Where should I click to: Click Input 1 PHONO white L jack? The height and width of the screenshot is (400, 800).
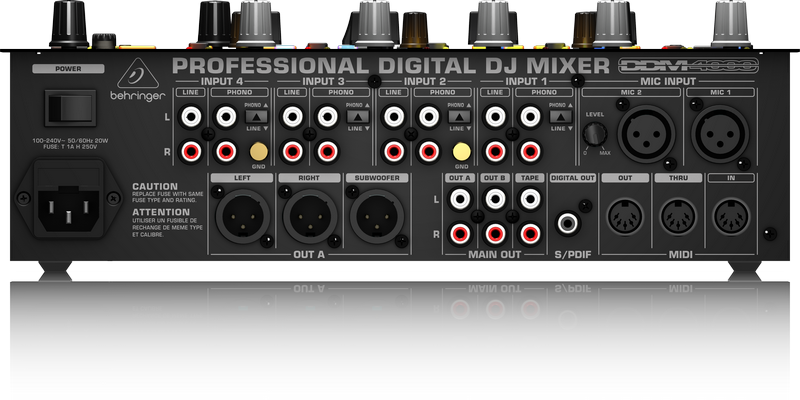[530, 117]
